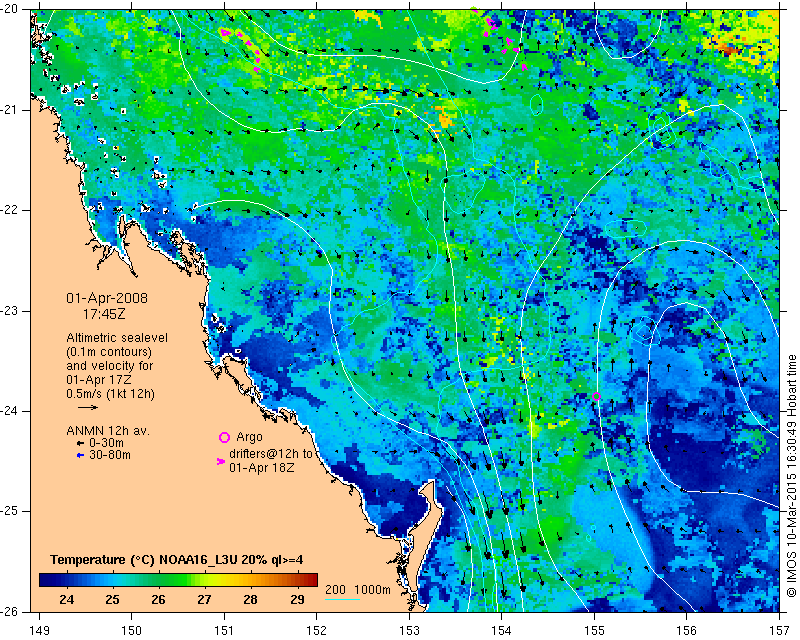Click the longitude axis label 149
Viewport: 800px width, 640px height.
39,631
